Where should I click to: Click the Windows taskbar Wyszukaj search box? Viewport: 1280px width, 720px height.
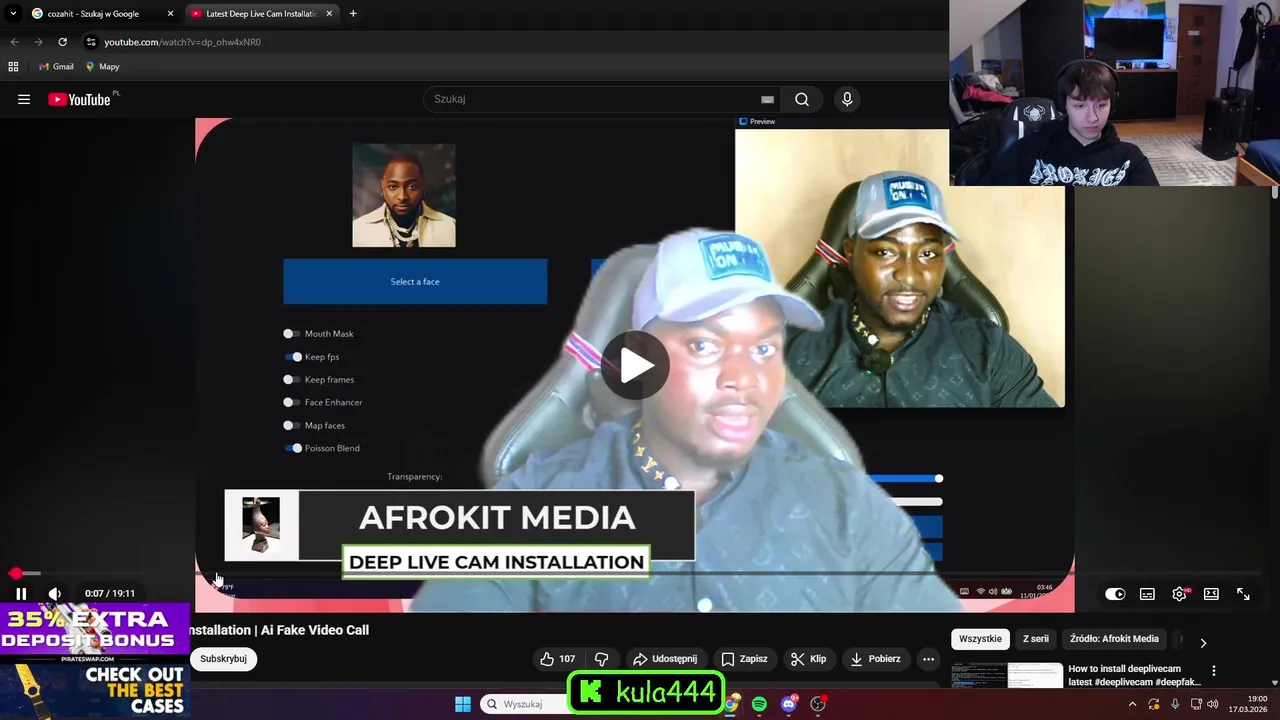pos(522,704)
